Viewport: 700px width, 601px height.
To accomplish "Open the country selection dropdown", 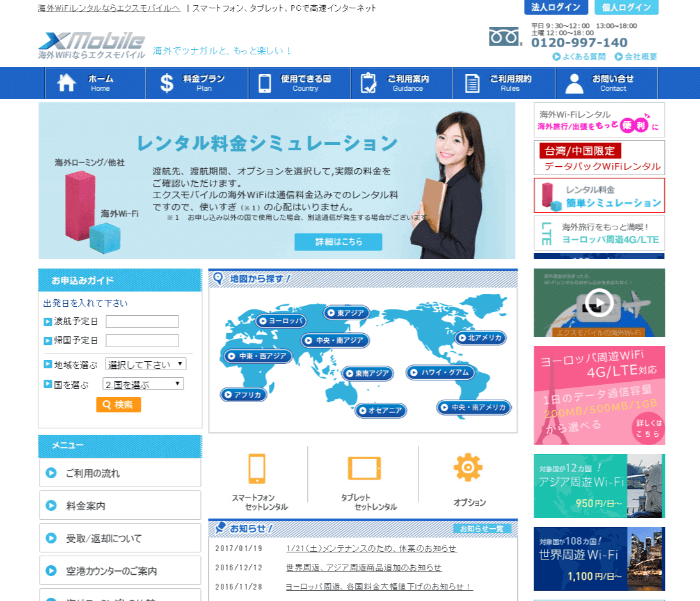I will pos(143,384).
